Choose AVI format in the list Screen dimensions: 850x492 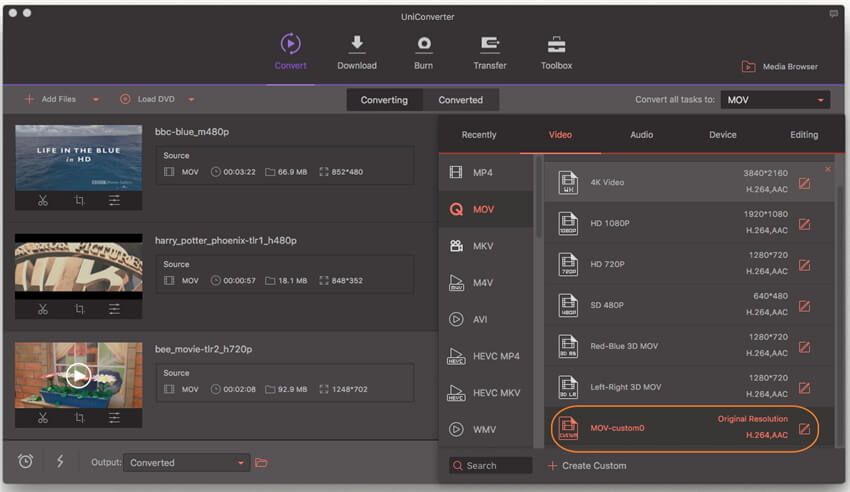click(486, 319)
